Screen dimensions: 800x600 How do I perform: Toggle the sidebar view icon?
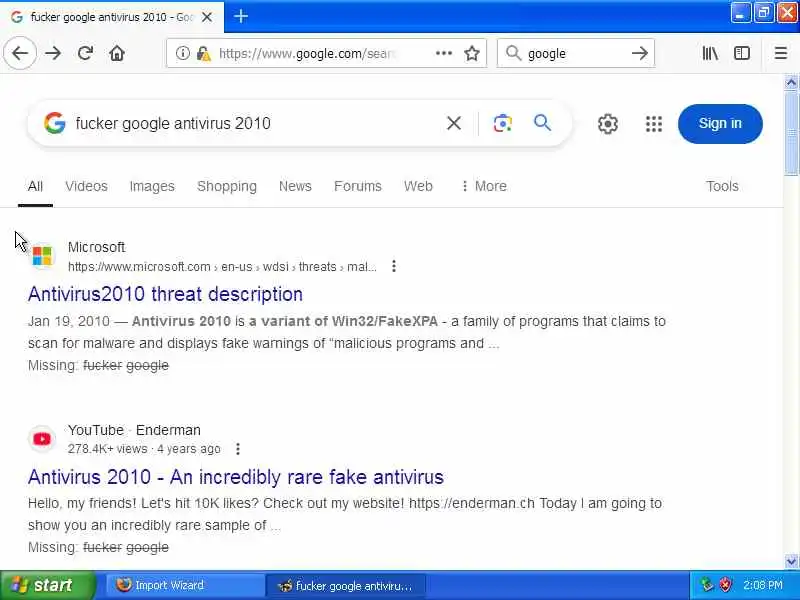[742, 53]
